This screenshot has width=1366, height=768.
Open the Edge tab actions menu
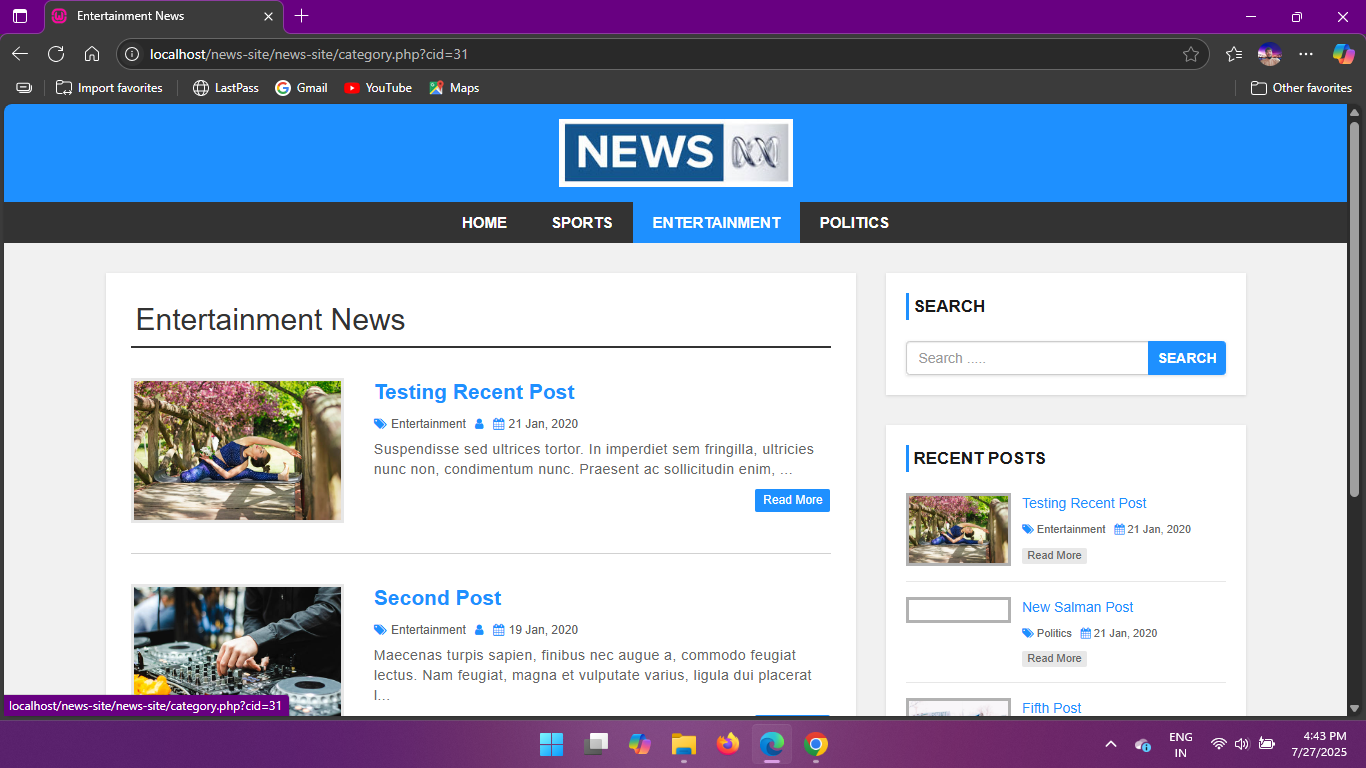point(20,16)
